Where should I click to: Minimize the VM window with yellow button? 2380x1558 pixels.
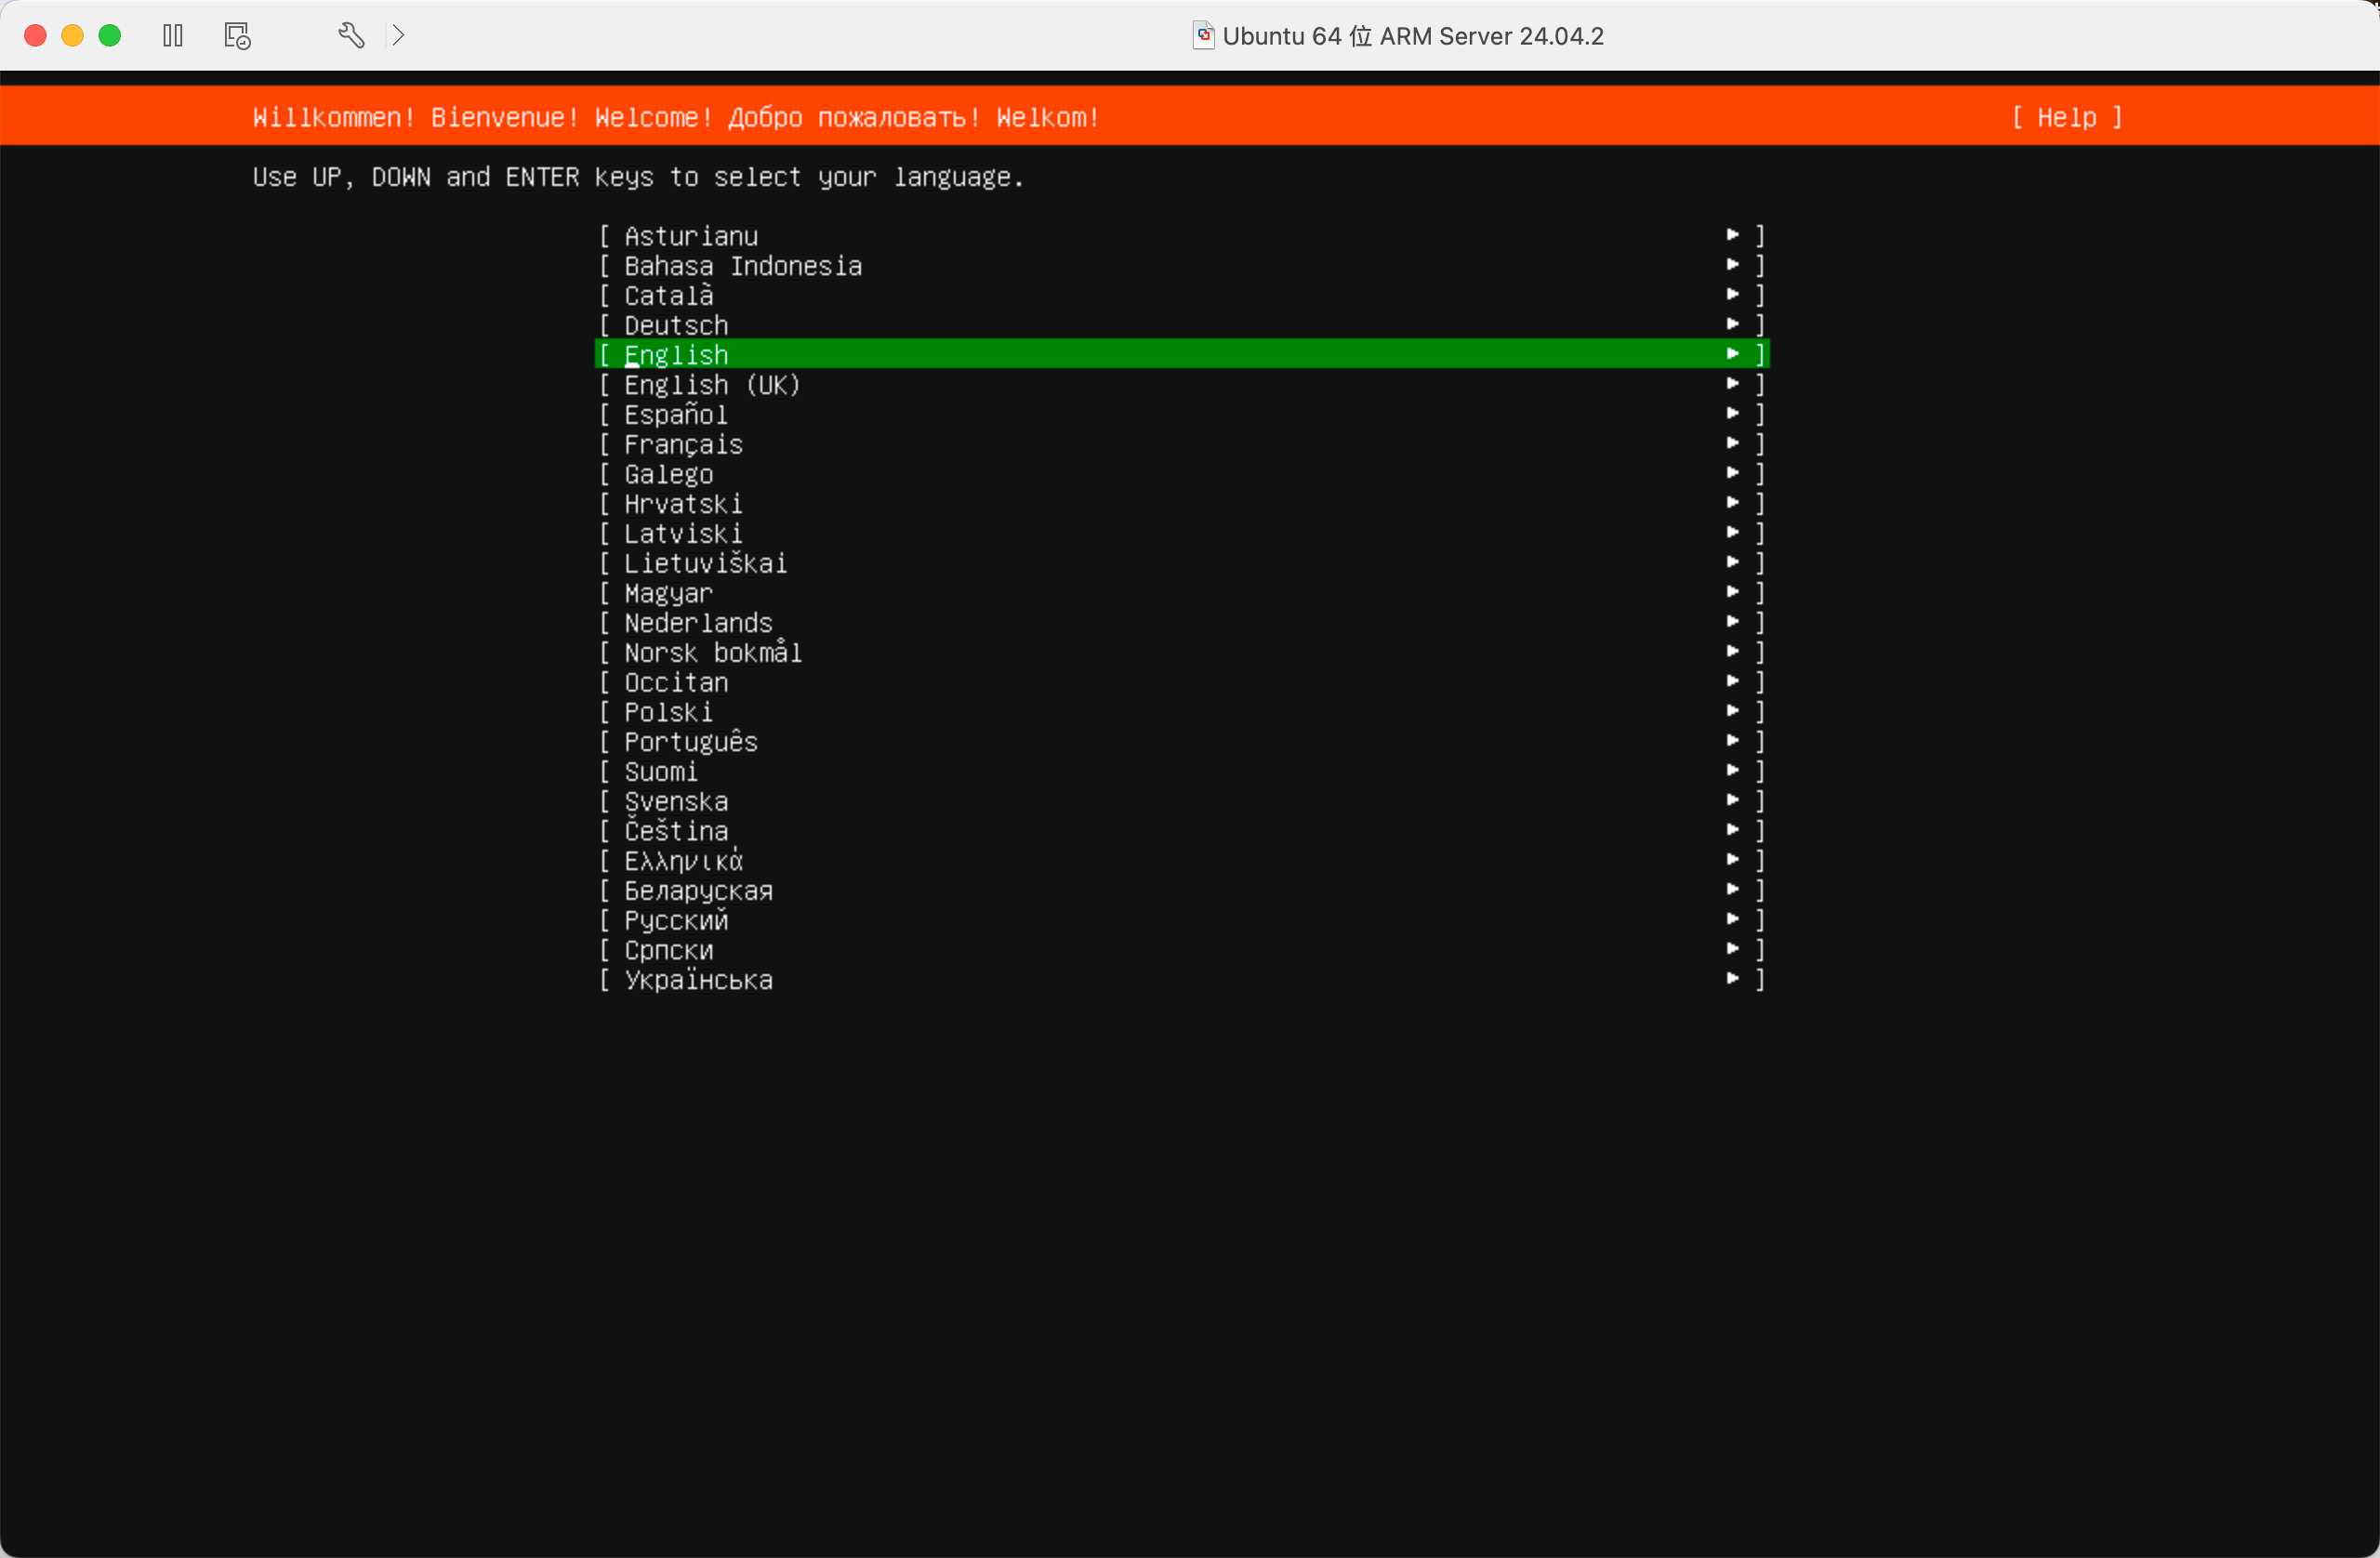pyautogui.click(x=73, y=36)
